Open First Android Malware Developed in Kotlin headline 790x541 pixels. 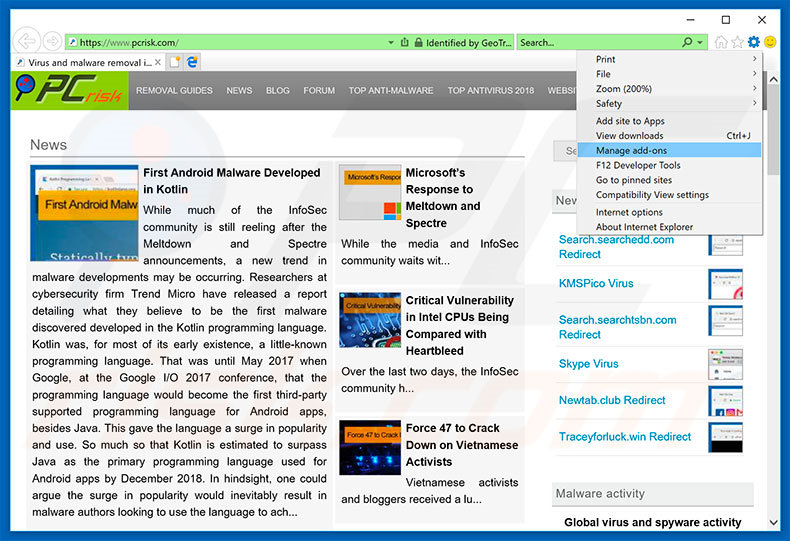click(x=232, y=181)
